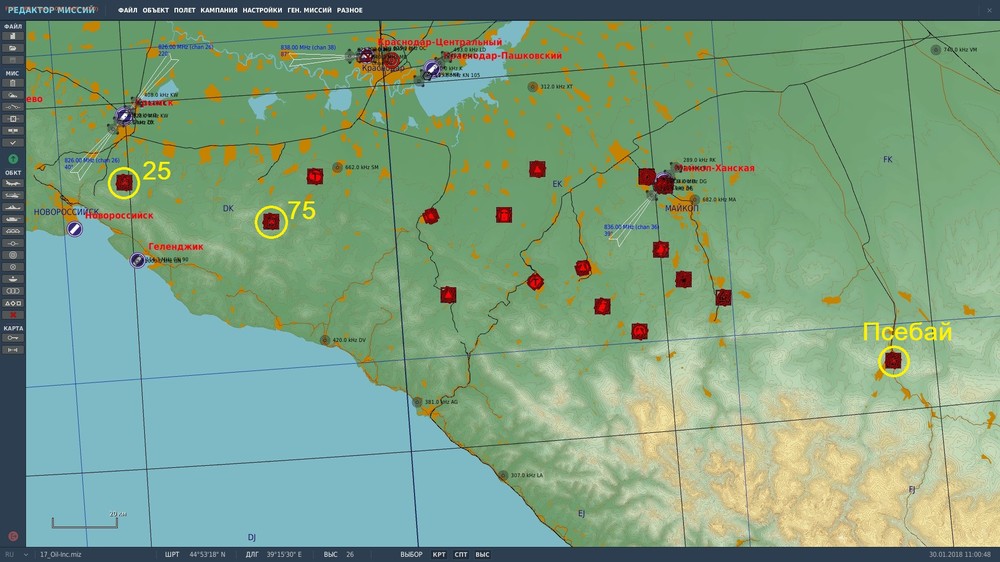Open the briefing clipboard icon under МИС
Screen dimensions: 1000x562
pyautogui.click(x=13, y=83)
